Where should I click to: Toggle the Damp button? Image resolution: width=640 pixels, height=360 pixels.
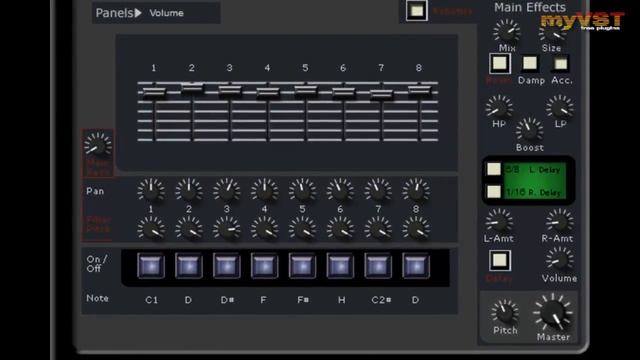(530, 63)
